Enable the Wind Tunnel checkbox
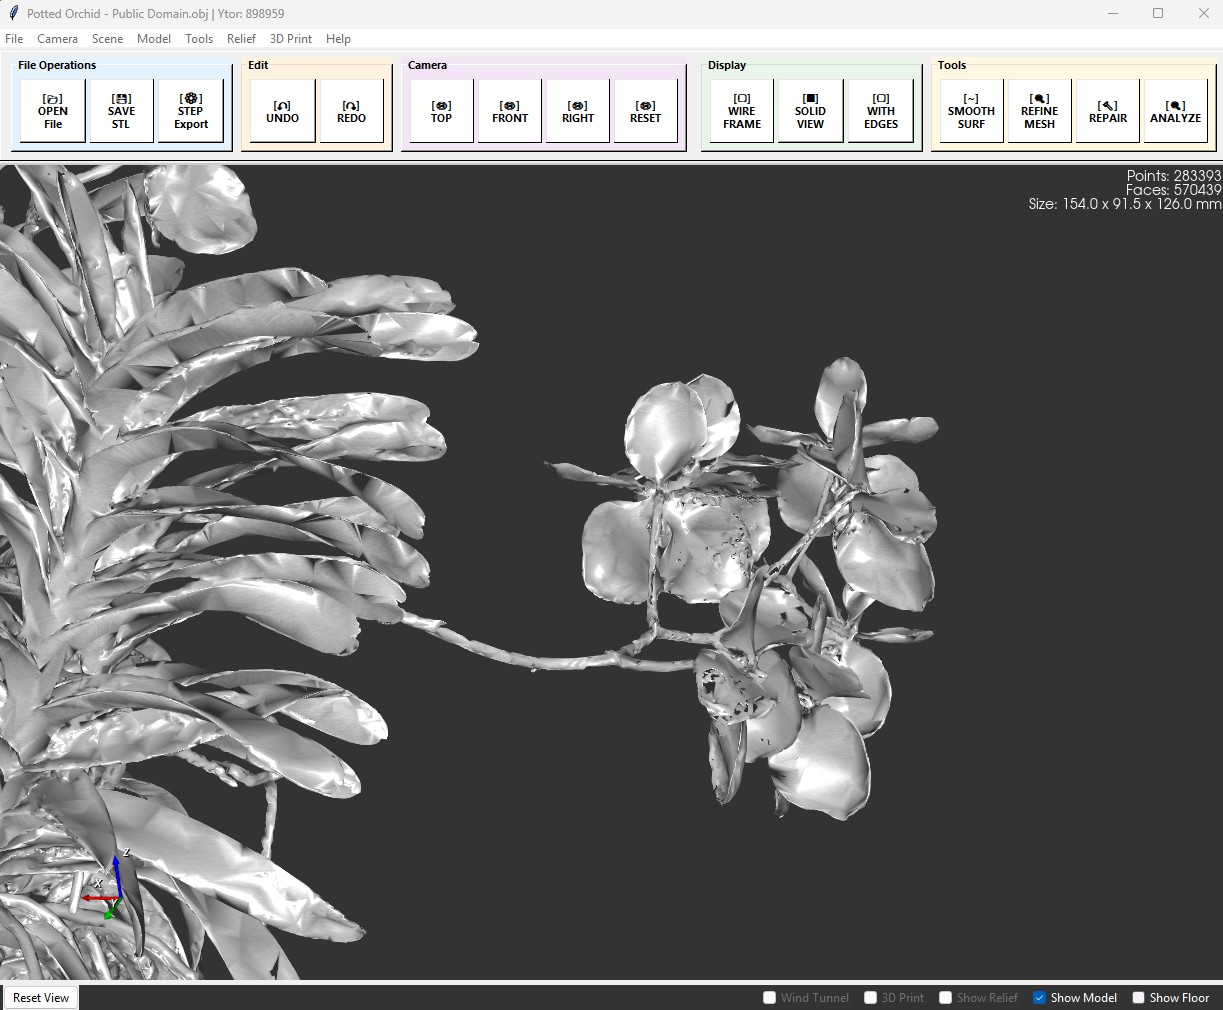This screenshot has width=1223, height=1010. click(770, 998)
